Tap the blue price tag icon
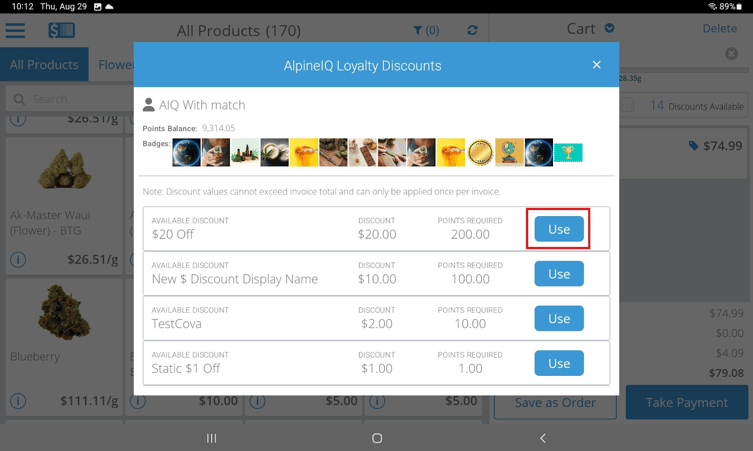This screenshot has height=451, width=753. click(x=694, y=146)
